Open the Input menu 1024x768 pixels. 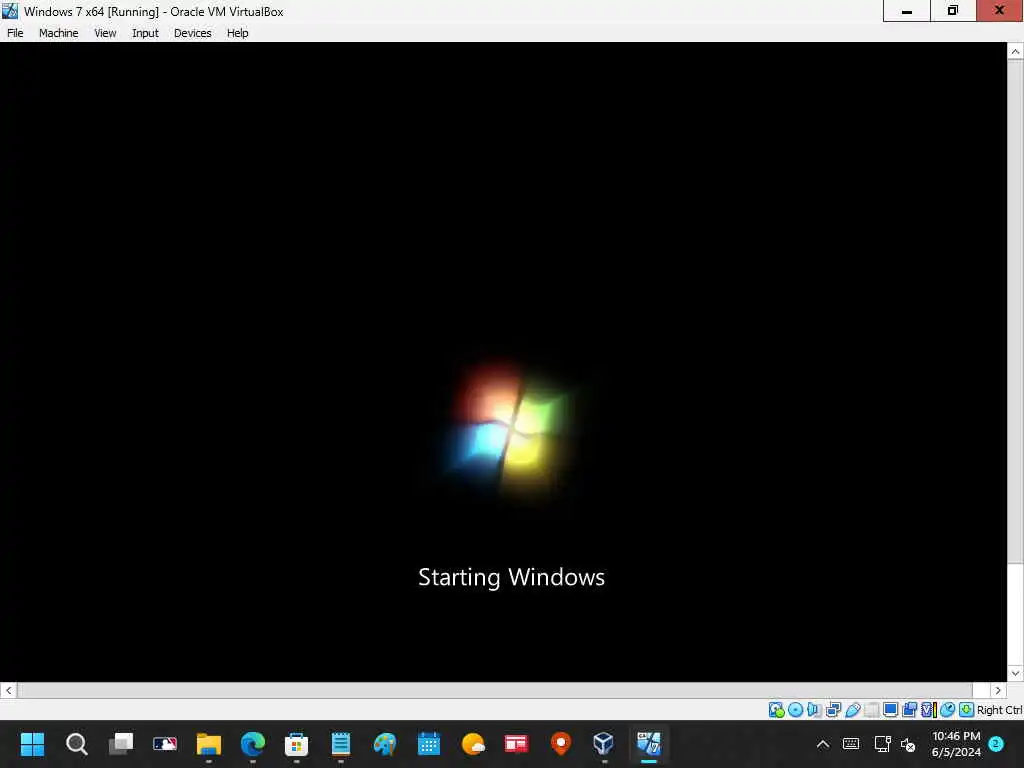click(145, 33)
